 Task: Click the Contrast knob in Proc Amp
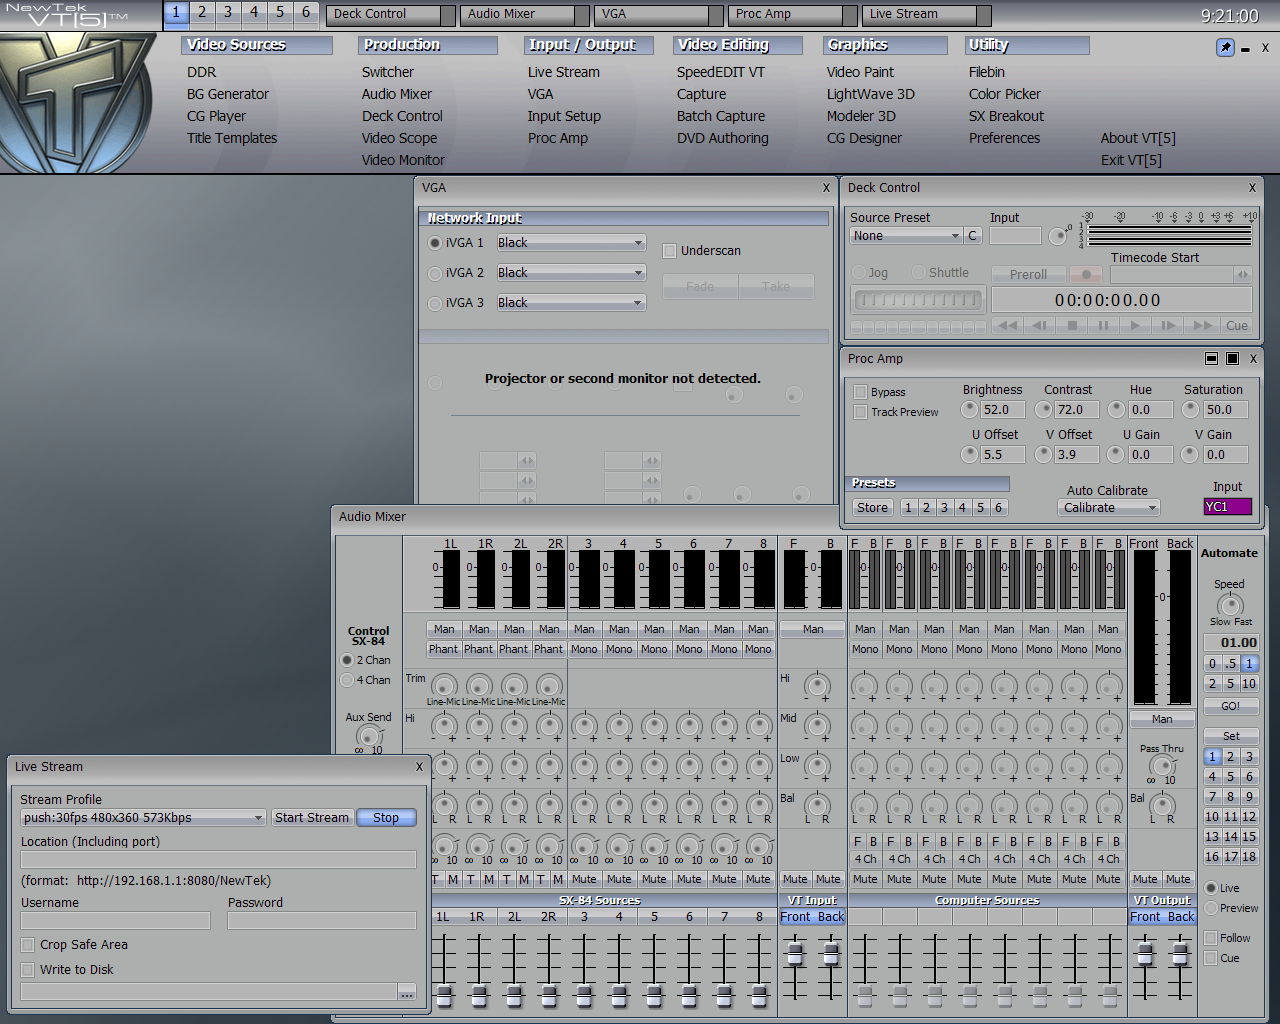tap(1043, 409)
